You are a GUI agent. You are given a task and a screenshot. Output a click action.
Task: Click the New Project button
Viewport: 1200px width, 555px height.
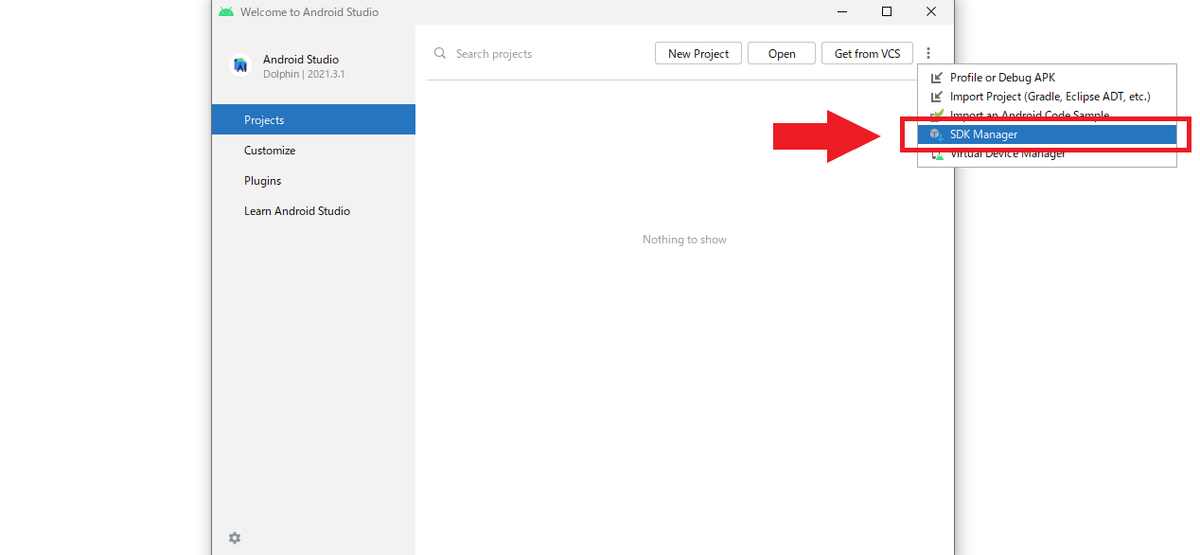pyautogui.click(x=698, y=54)
